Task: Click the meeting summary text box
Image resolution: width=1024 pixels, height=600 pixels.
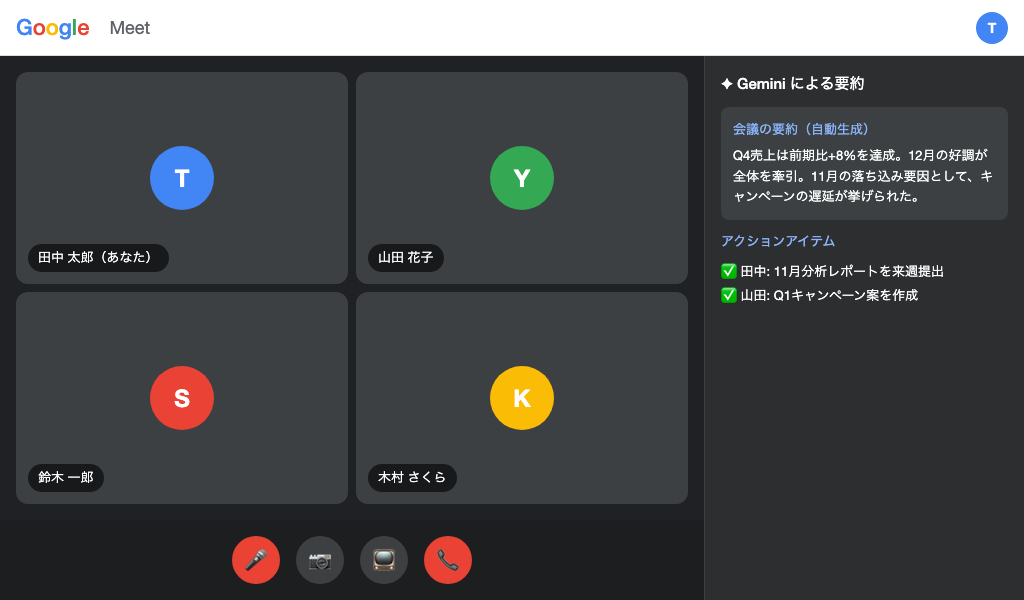Action: point(864,163)
